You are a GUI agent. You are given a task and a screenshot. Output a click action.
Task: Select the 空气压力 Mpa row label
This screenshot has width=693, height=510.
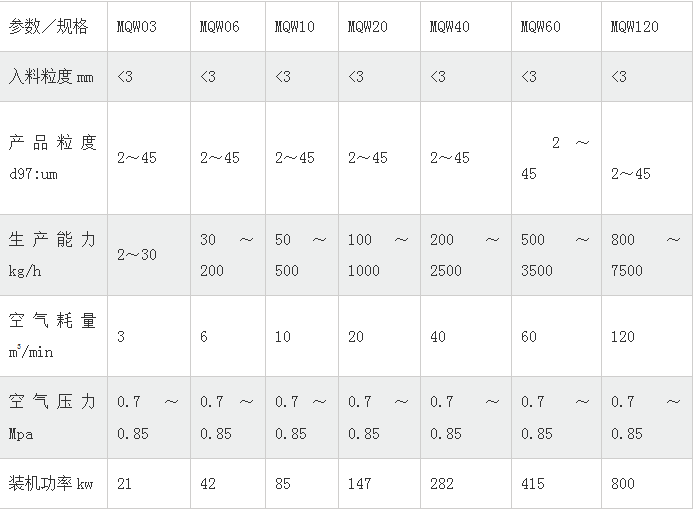click(53, 418)
